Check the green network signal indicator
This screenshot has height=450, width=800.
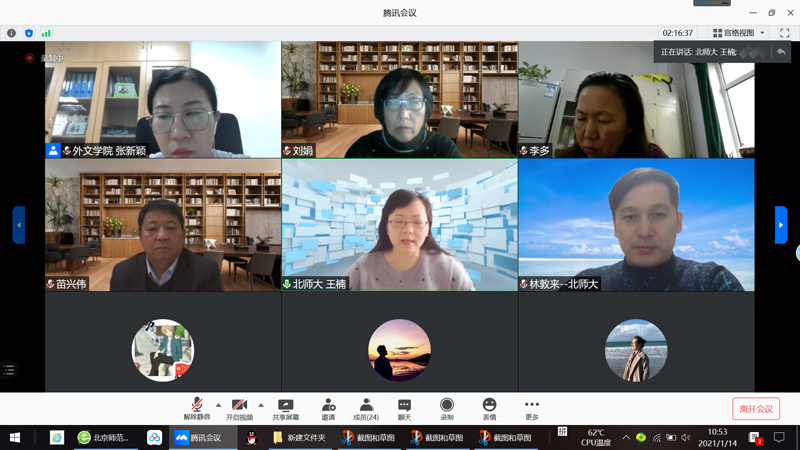click(46, 33)
